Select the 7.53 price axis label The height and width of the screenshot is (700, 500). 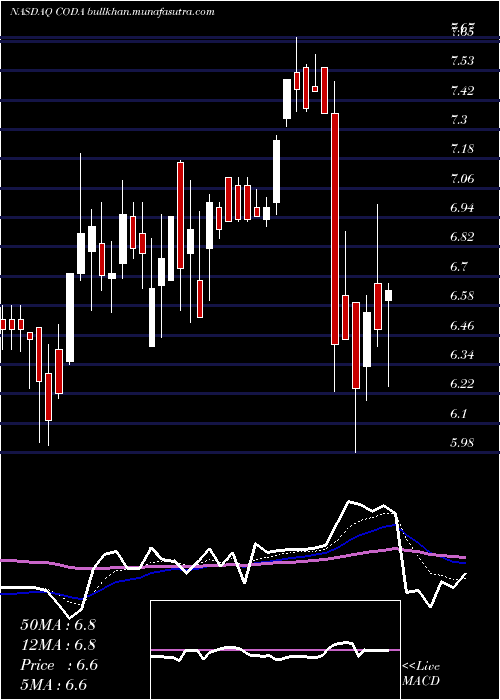coord(464,62)
